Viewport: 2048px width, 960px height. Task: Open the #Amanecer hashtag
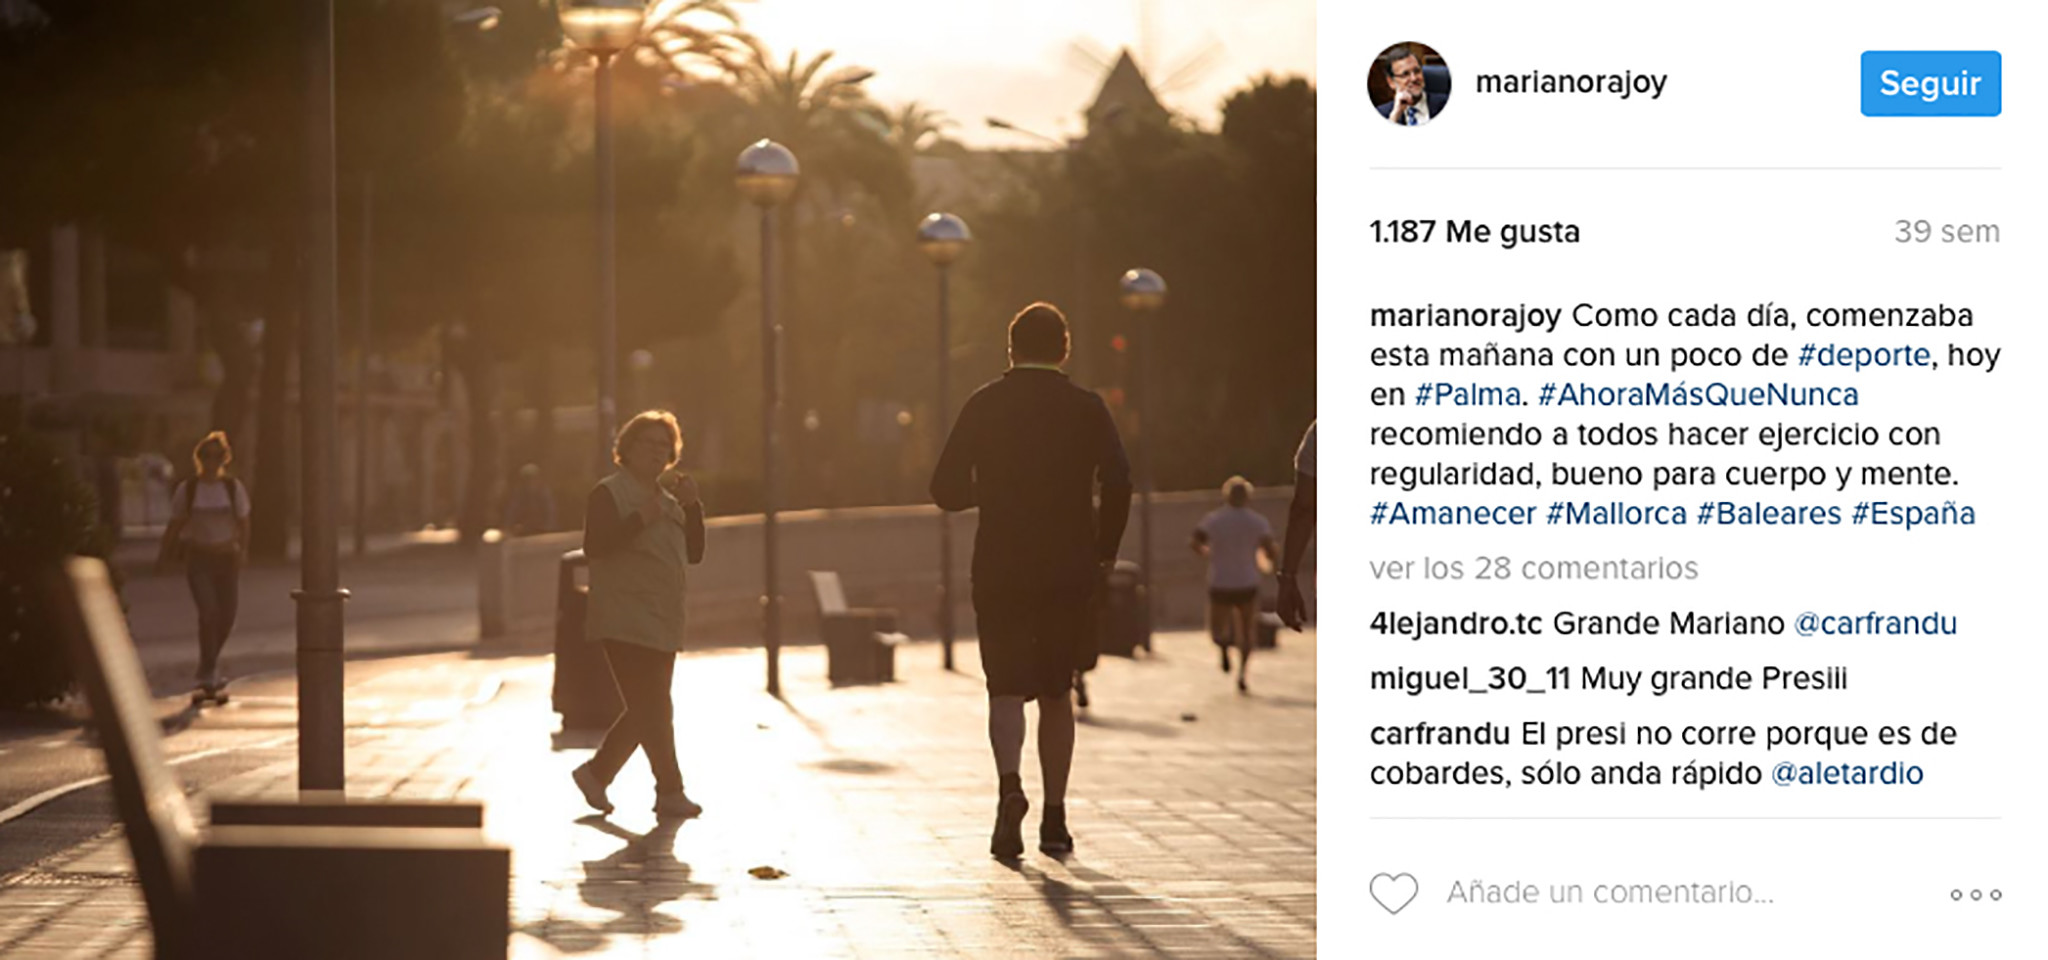pyautogui.click(x=1452, y=514)
